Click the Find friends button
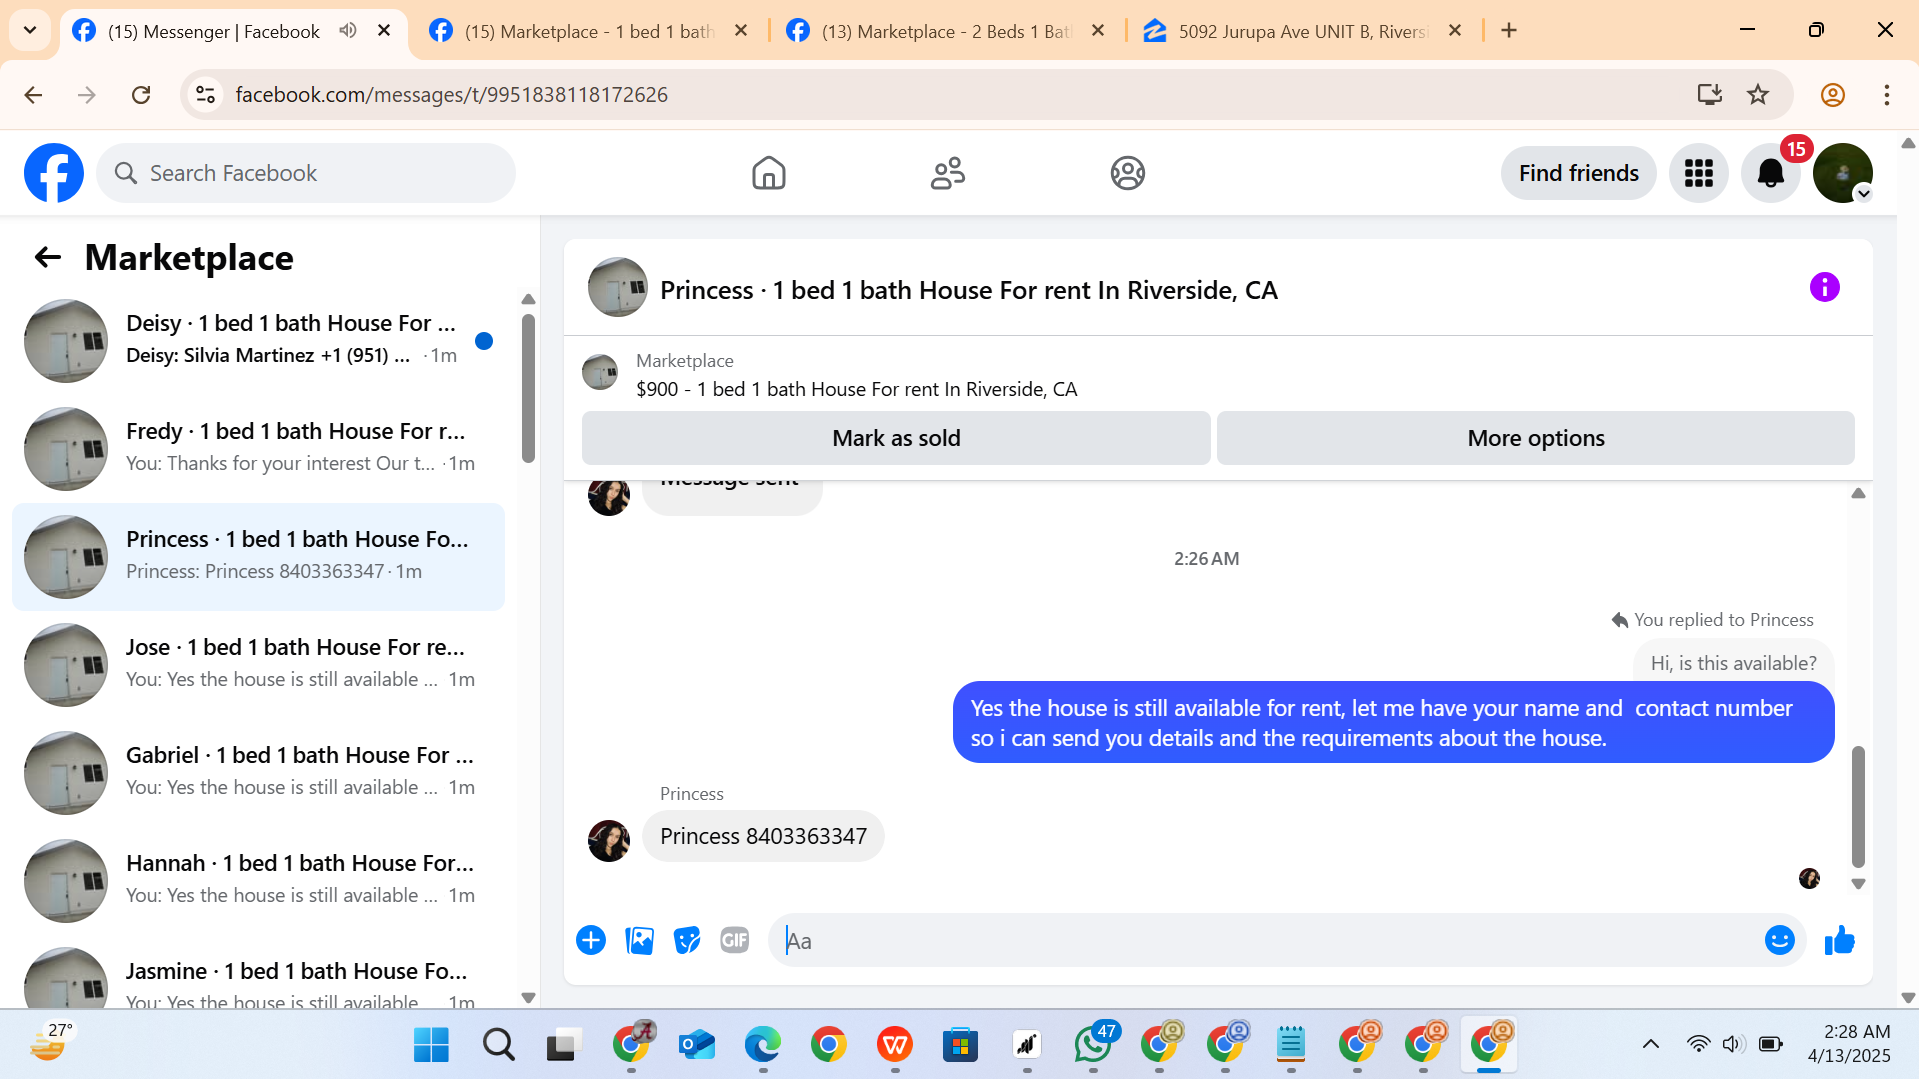This screenshot has height=1079, width=1919. pos(1578,173)
